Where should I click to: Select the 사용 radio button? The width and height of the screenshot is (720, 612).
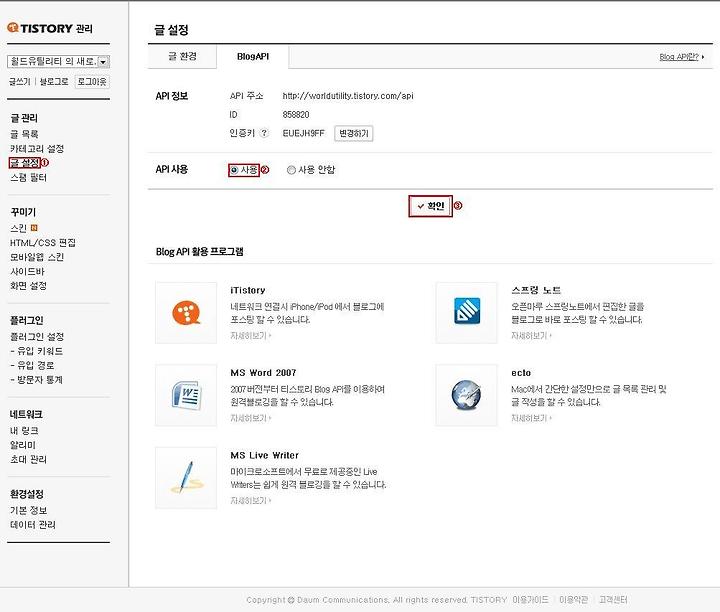point(234,170)
